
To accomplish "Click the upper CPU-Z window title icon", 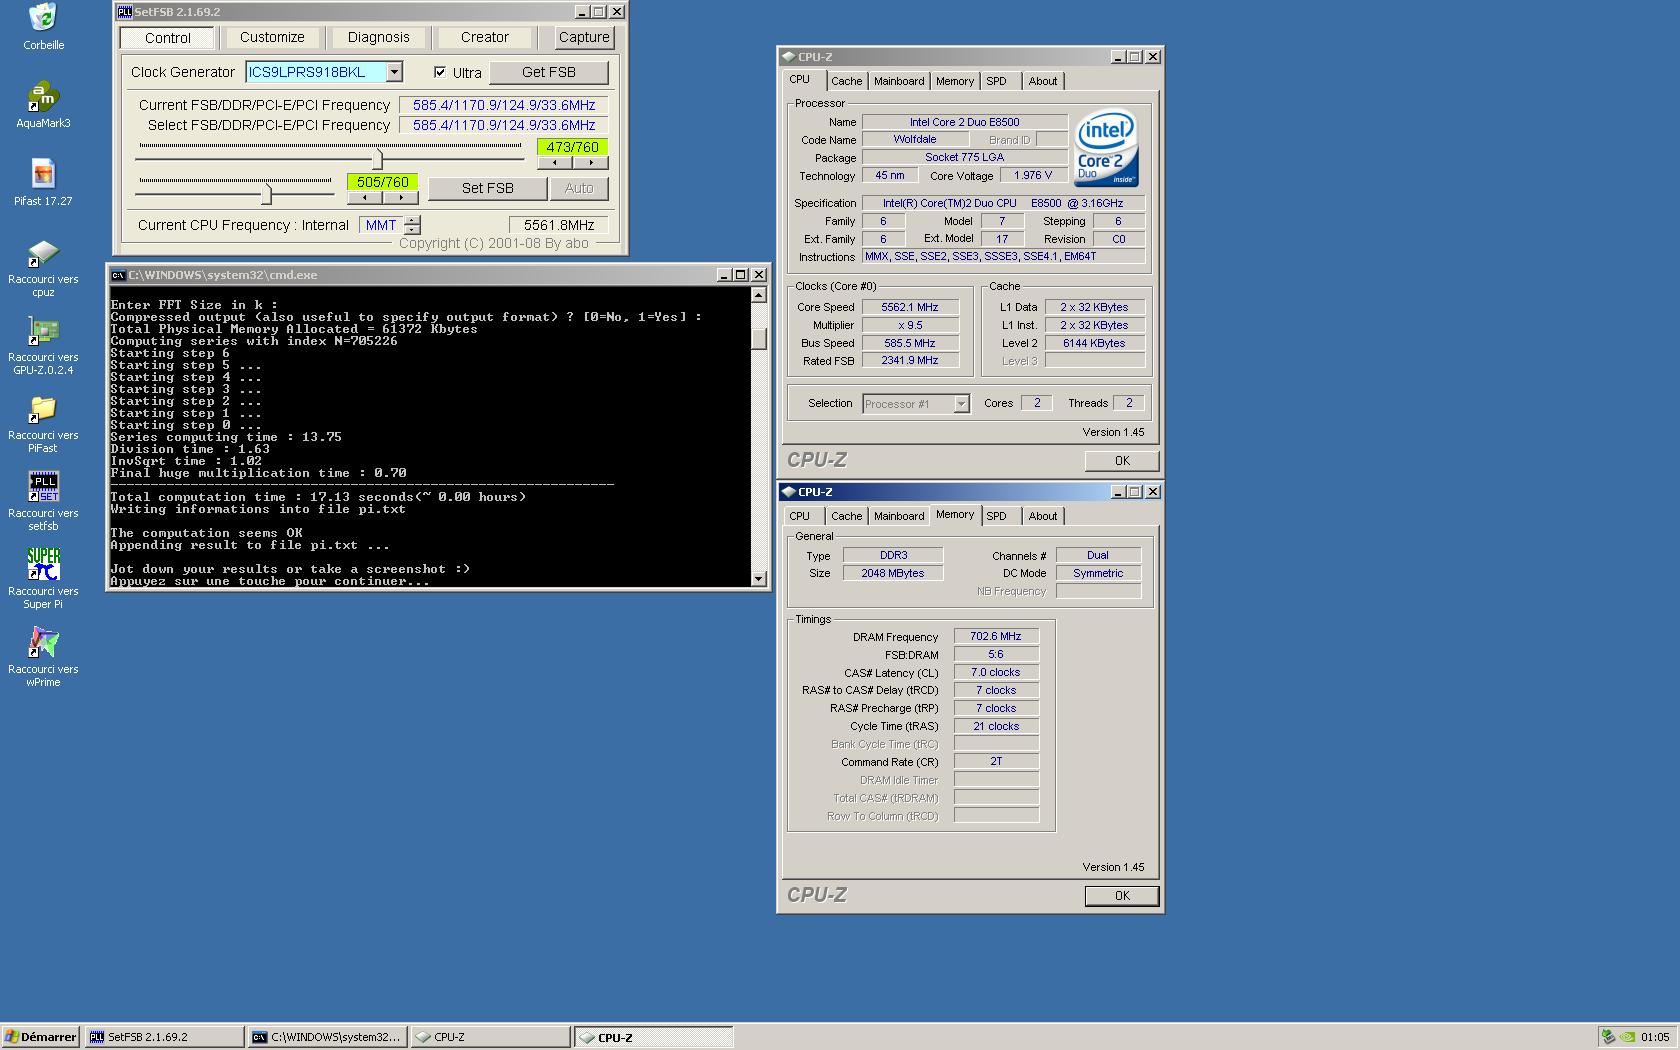I will tap(789, 57).
